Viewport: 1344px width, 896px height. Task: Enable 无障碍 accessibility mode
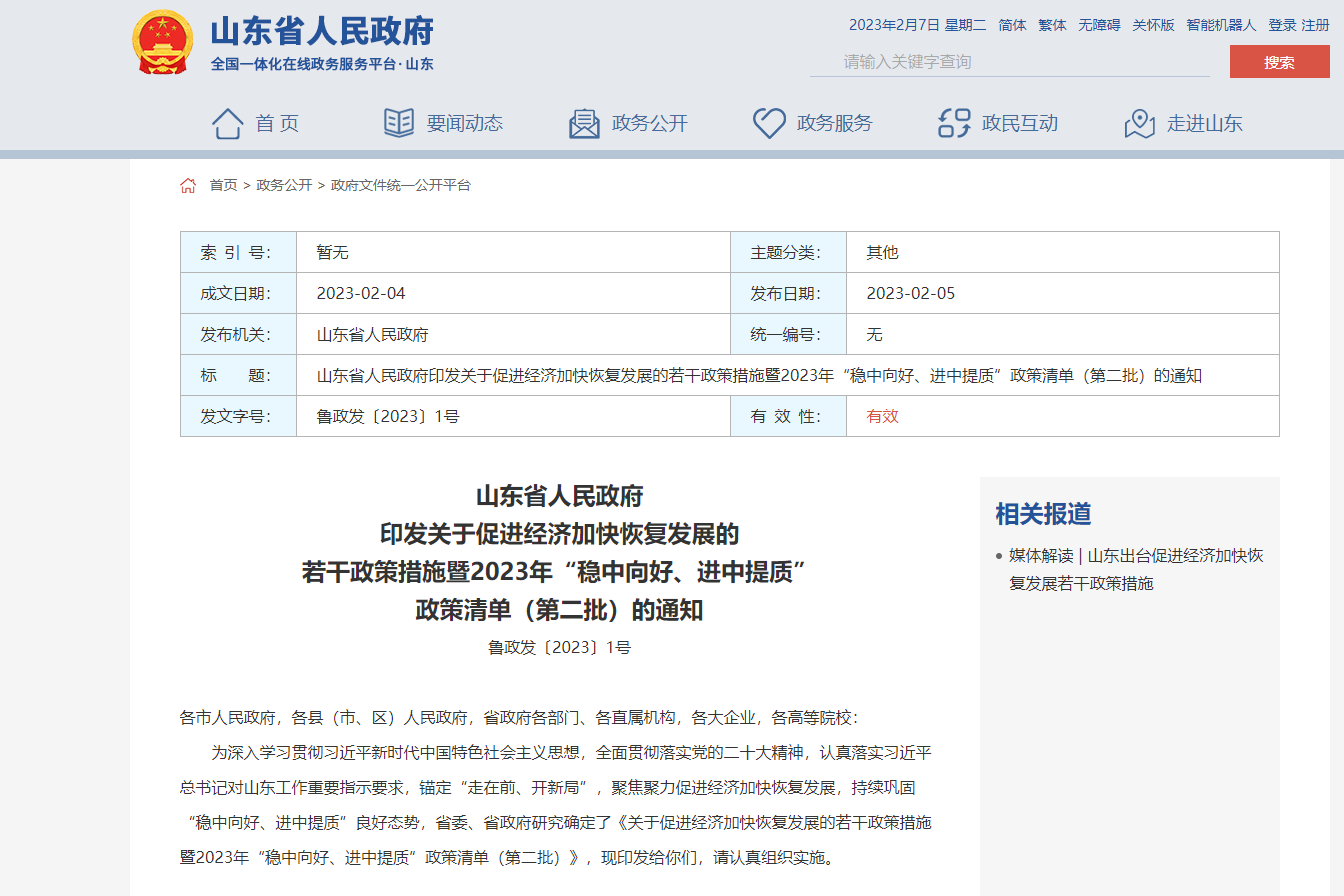(x=1099, y=25)
